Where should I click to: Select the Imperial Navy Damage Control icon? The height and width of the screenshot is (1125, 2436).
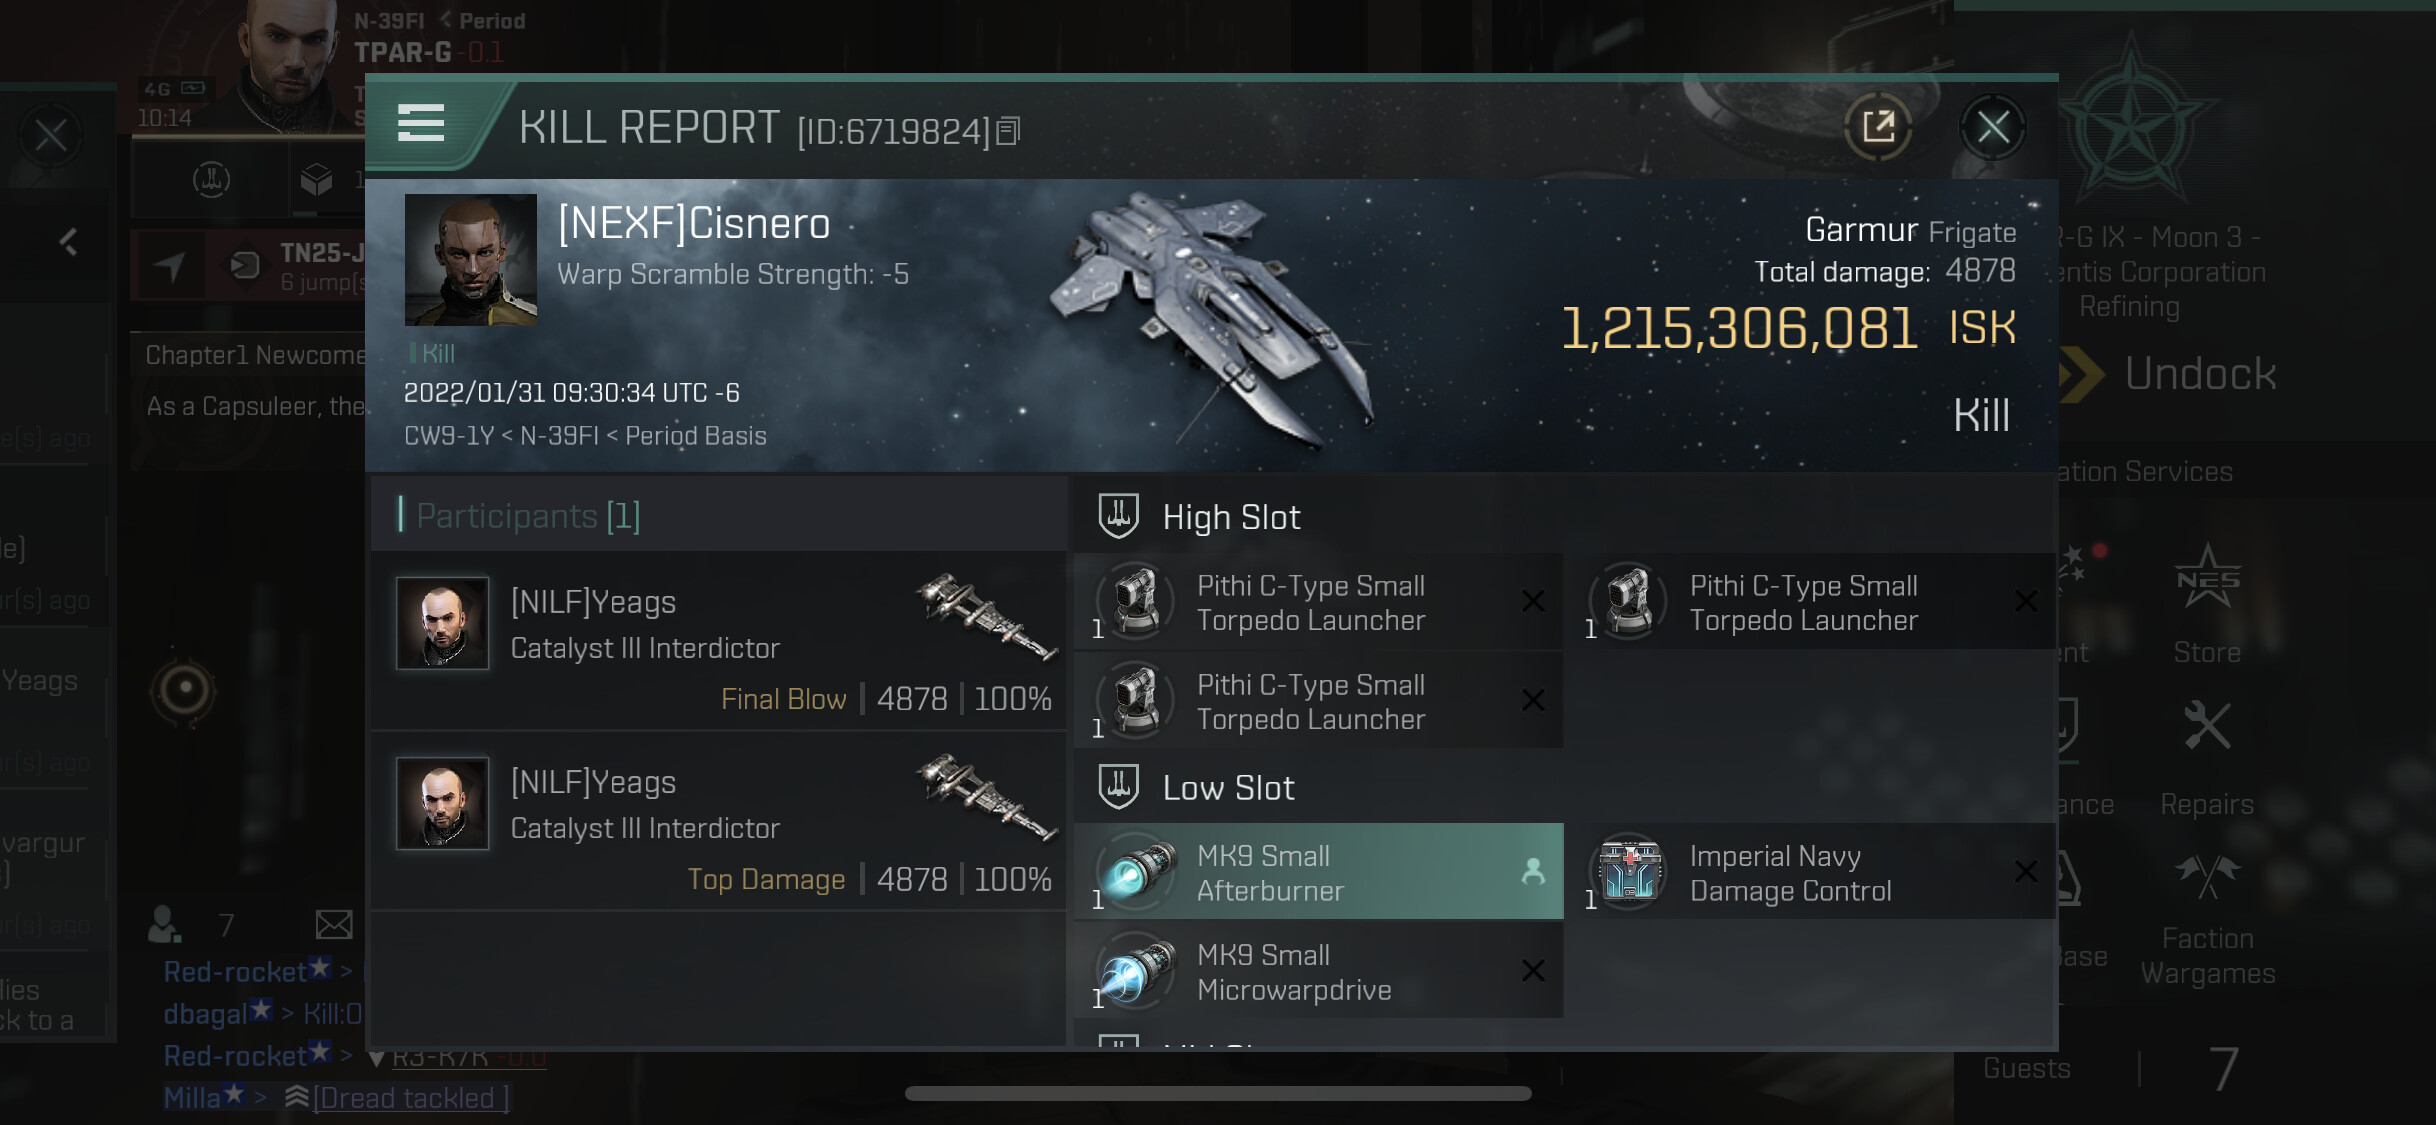[x=1630, y=872]
